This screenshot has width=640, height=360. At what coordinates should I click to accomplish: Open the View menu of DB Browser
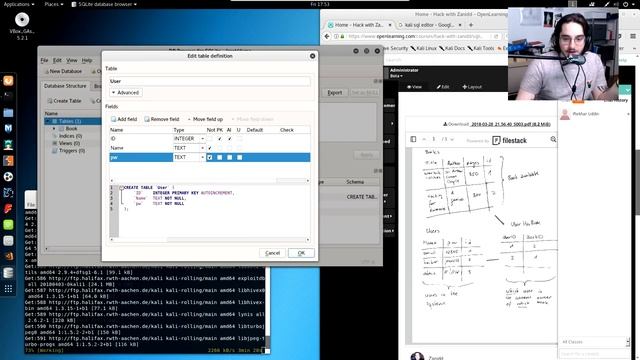click(72, 60)
